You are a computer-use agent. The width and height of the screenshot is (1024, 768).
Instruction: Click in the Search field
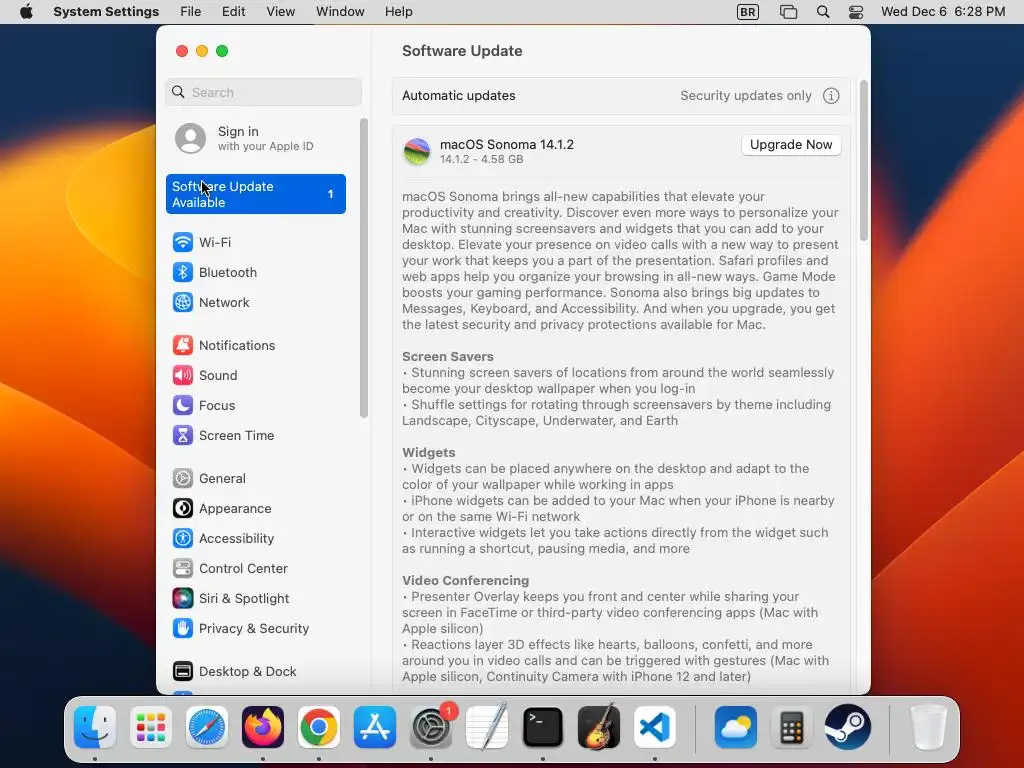coord(263,92)
